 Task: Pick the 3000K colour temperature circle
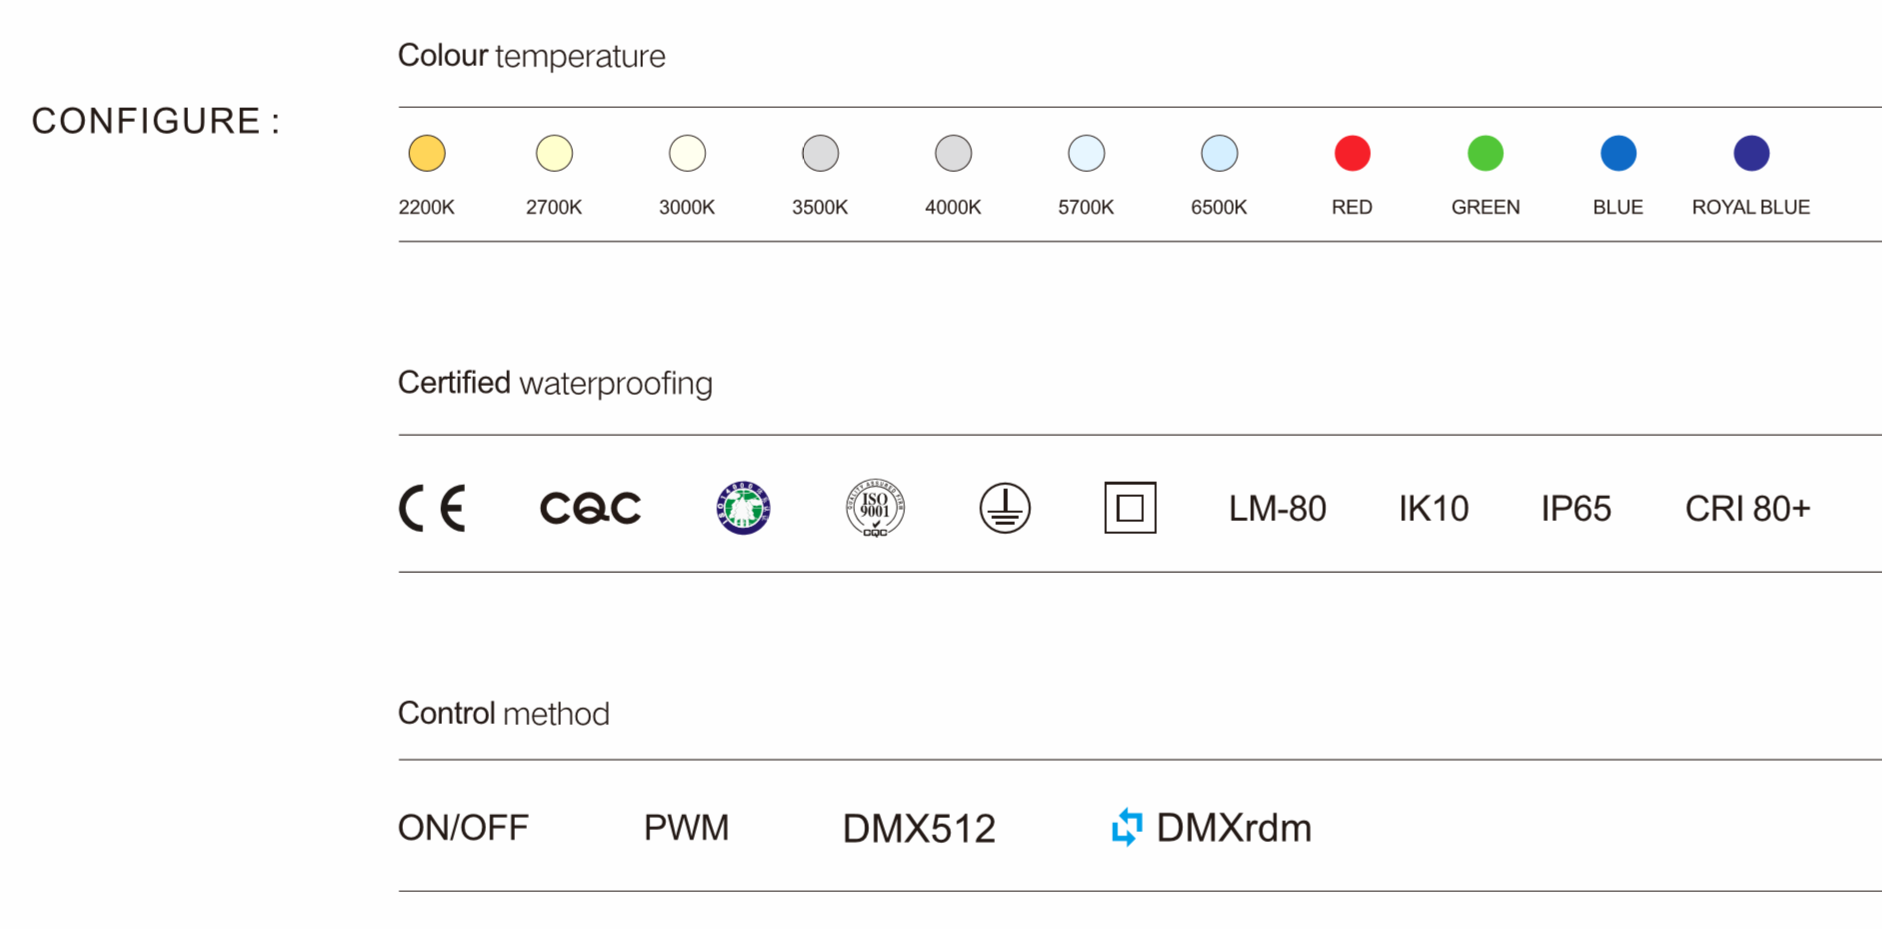click(x=687, y=154)
